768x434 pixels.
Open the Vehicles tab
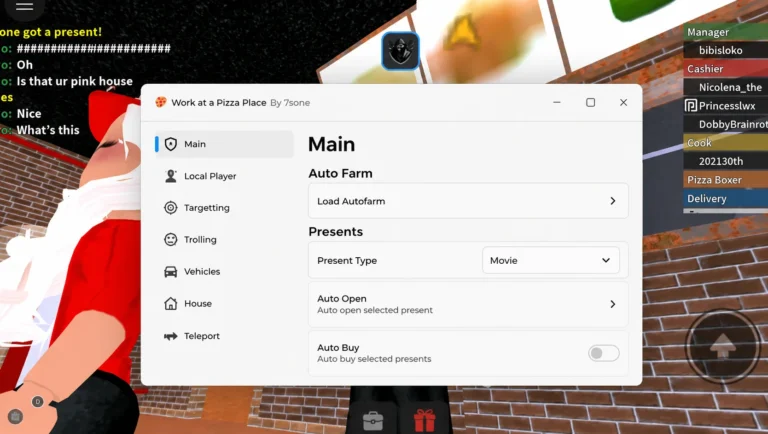[224, 271]
